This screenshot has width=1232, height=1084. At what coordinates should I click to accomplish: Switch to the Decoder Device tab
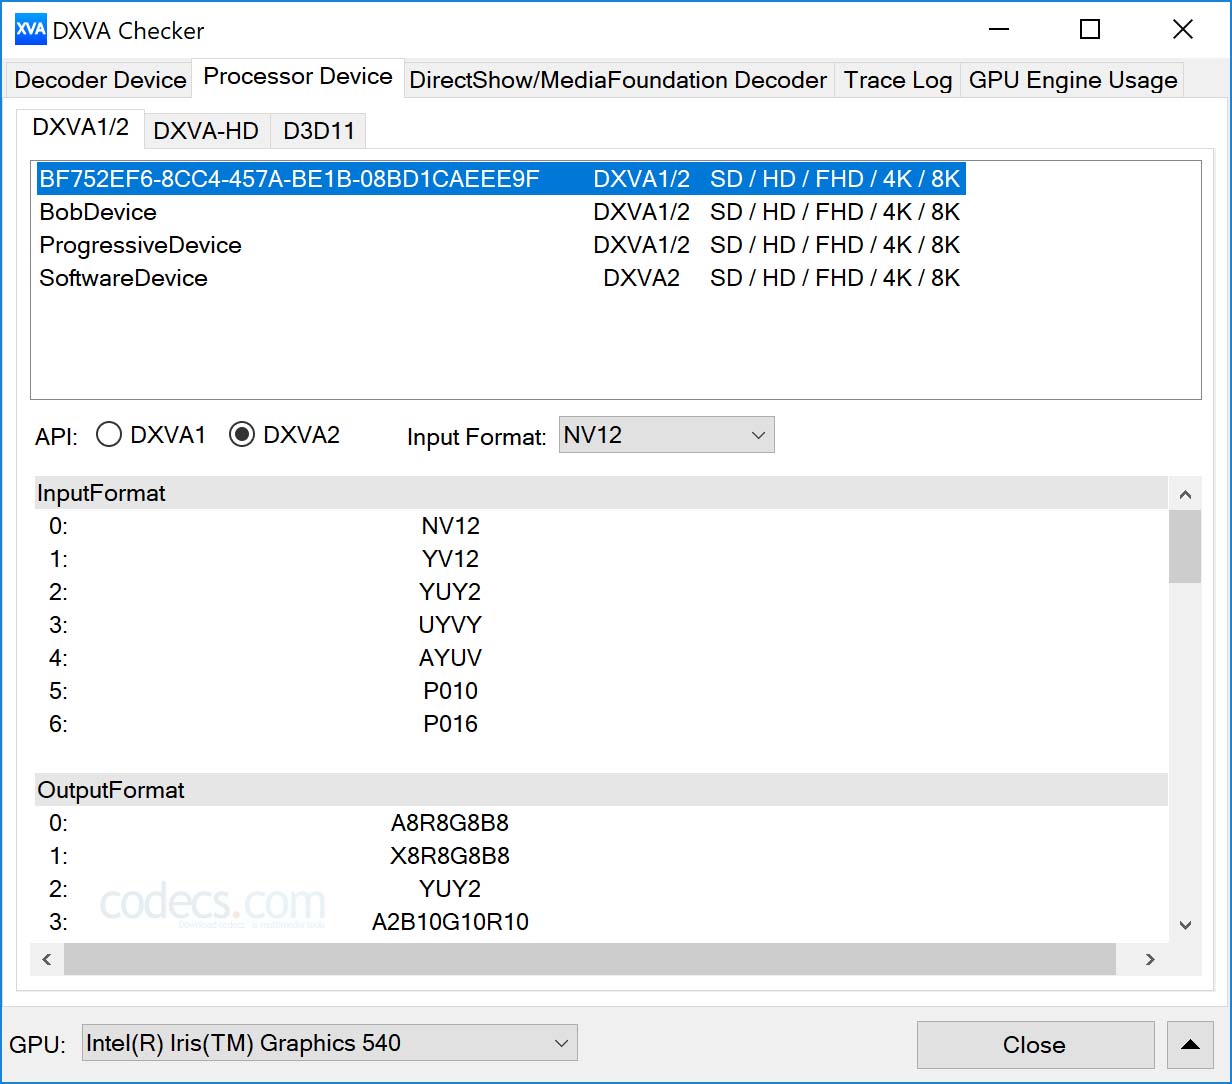coord(100,80)
